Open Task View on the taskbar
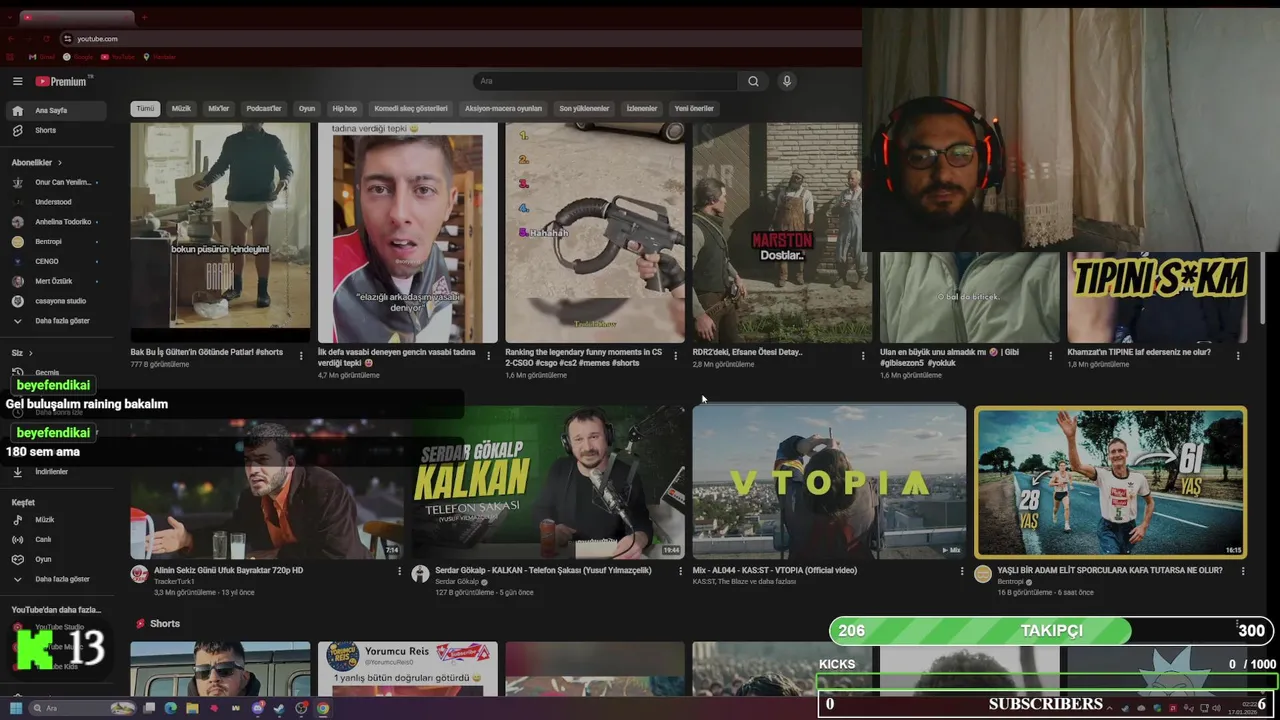This screenshot has height=720, width=1280. (149, 708)
